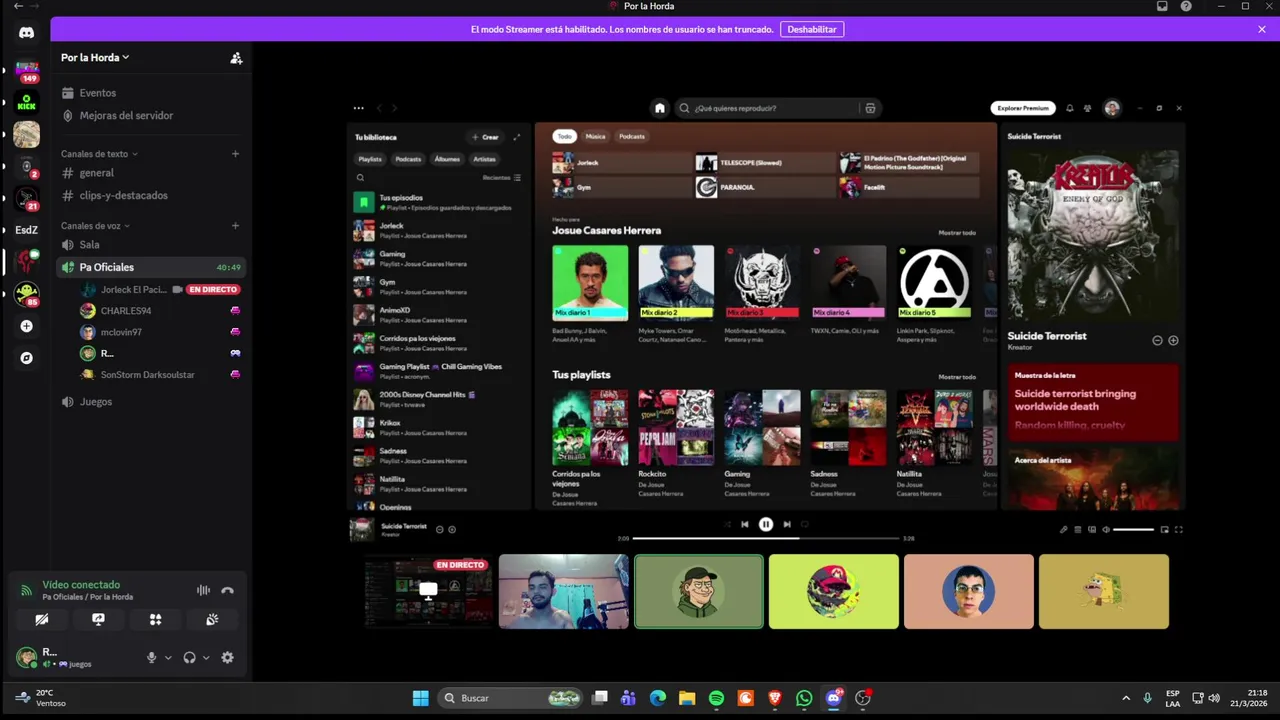Open Discover servers compass icon

pos(26,358)
